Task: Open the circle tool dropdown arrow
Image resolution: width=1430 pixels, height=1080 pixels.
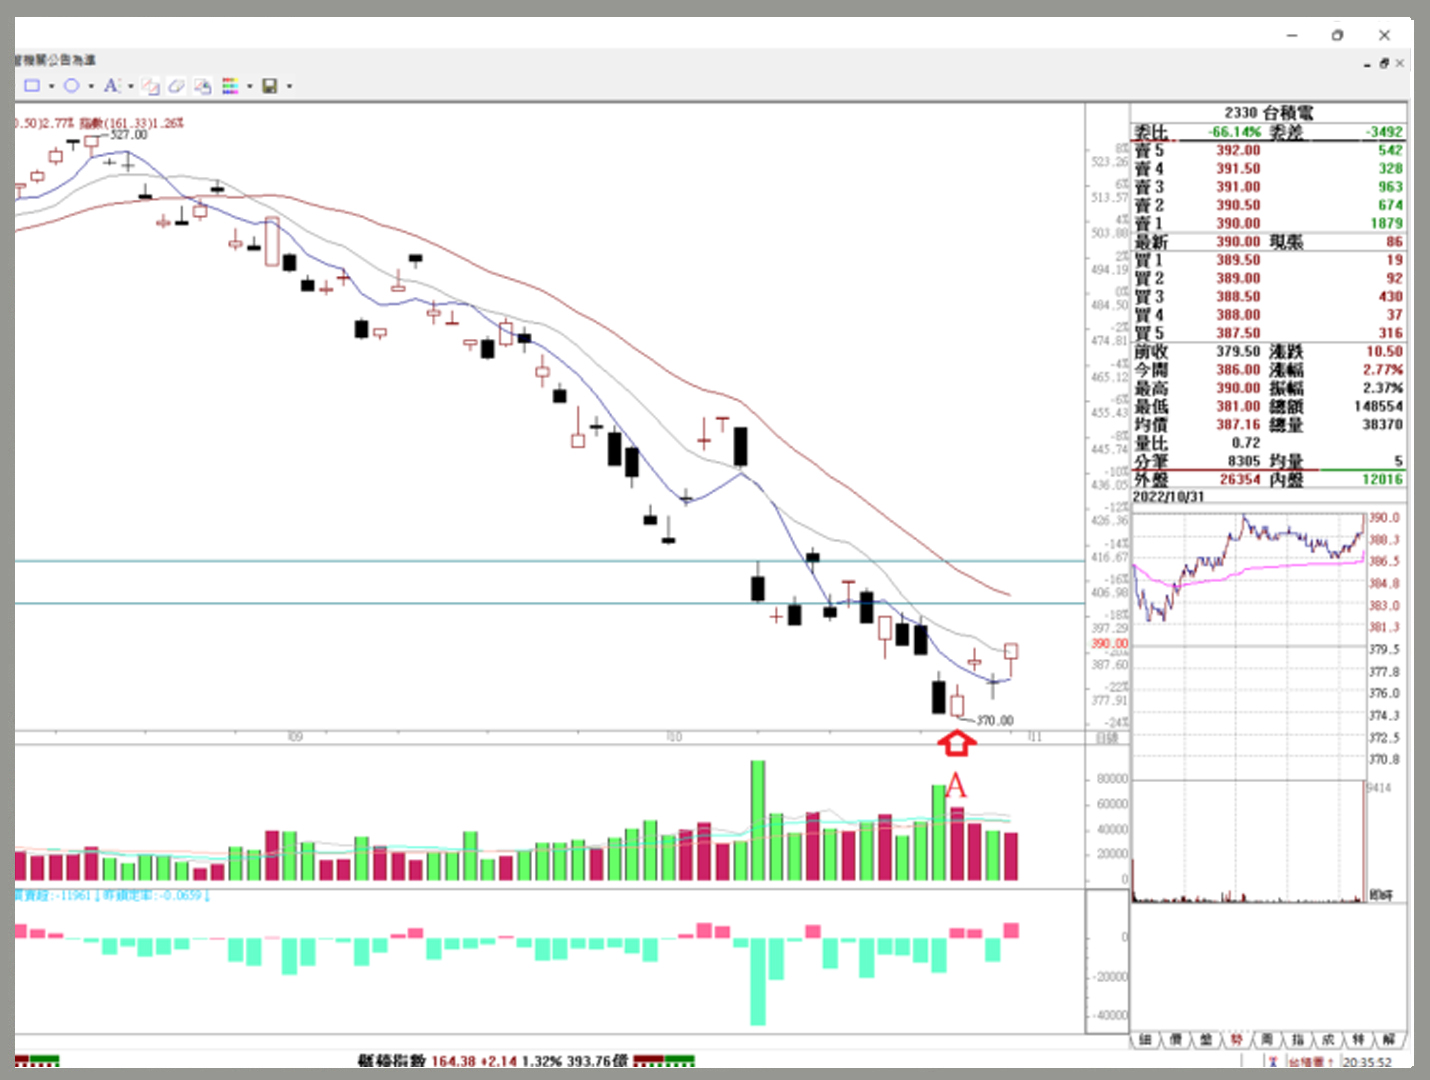Action: click(91, 86)
